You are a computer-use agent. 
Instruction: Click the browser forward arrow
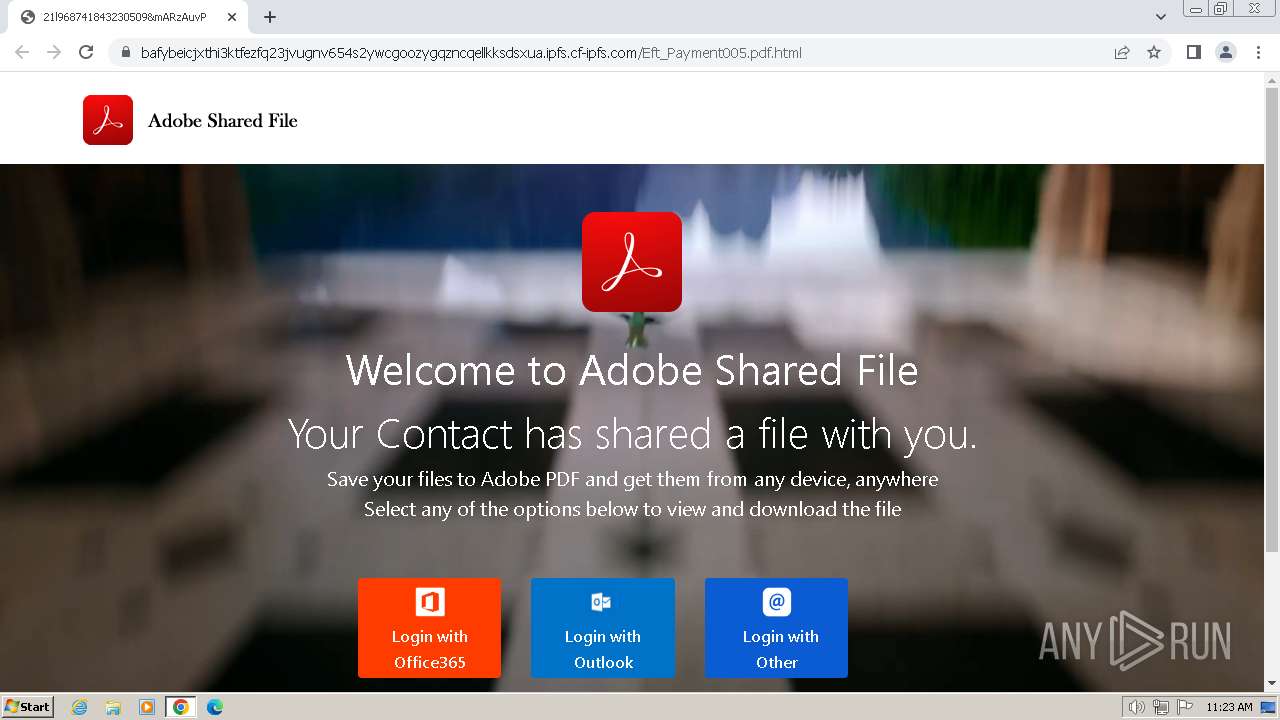point(54,52)
